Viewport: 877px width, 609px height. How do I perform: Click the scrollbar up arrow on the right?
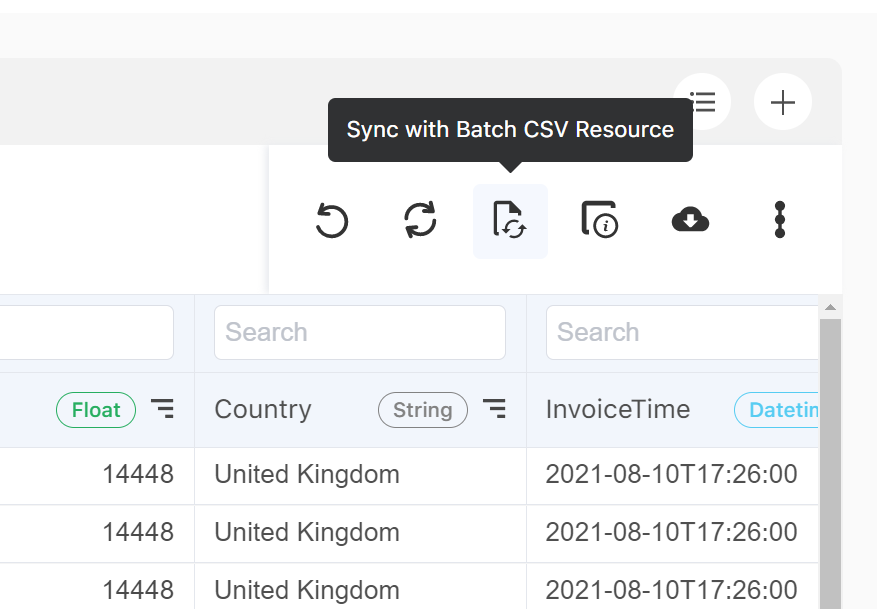coord(831,307)
